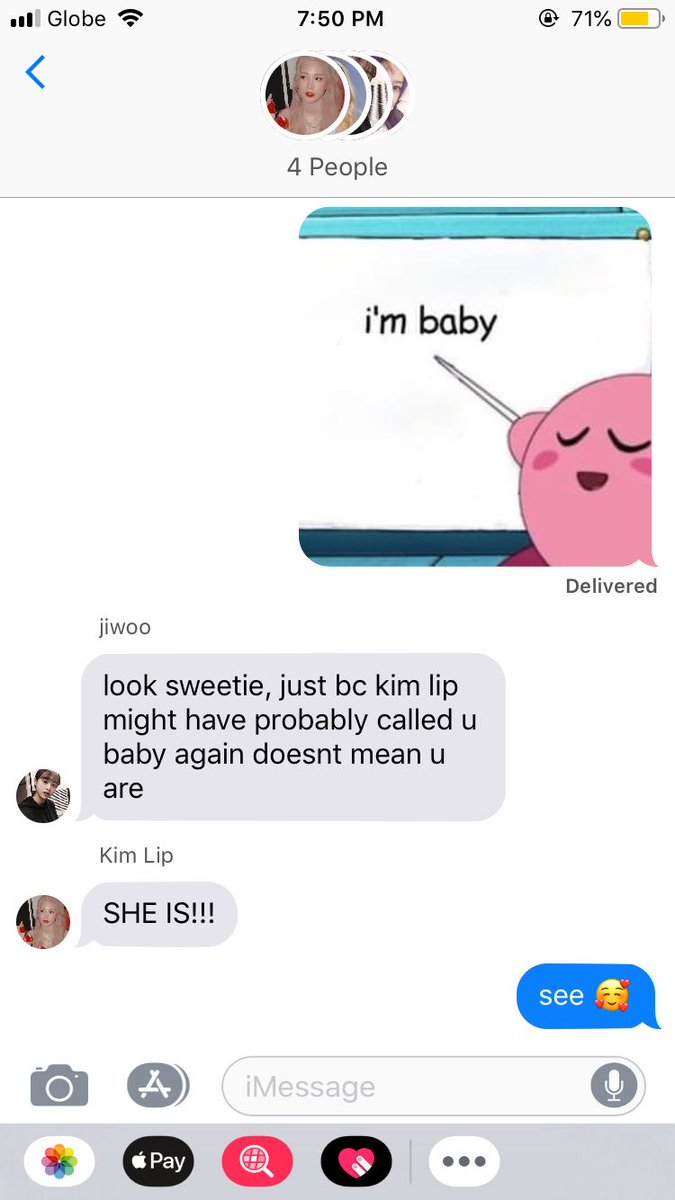Select jiwoo's "look sweetie" message bubble

pyautogui.click(x=291, y=738)
